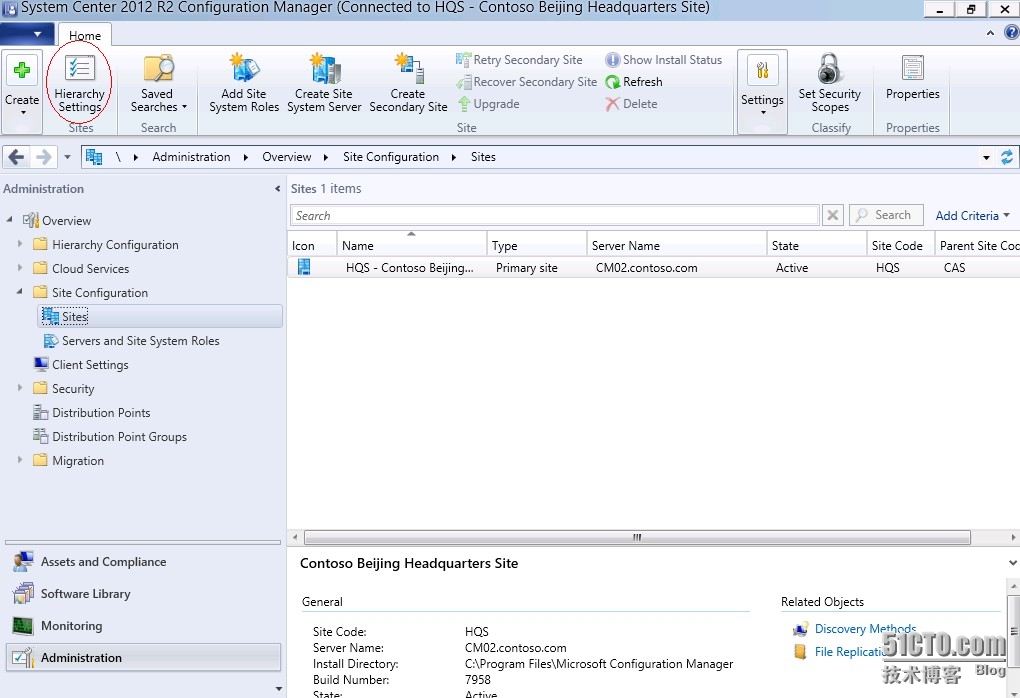Open the workspace options dropdown arrow
Image resolution: width=1020 pixels, height=698 pixels.
click(278, 688)
